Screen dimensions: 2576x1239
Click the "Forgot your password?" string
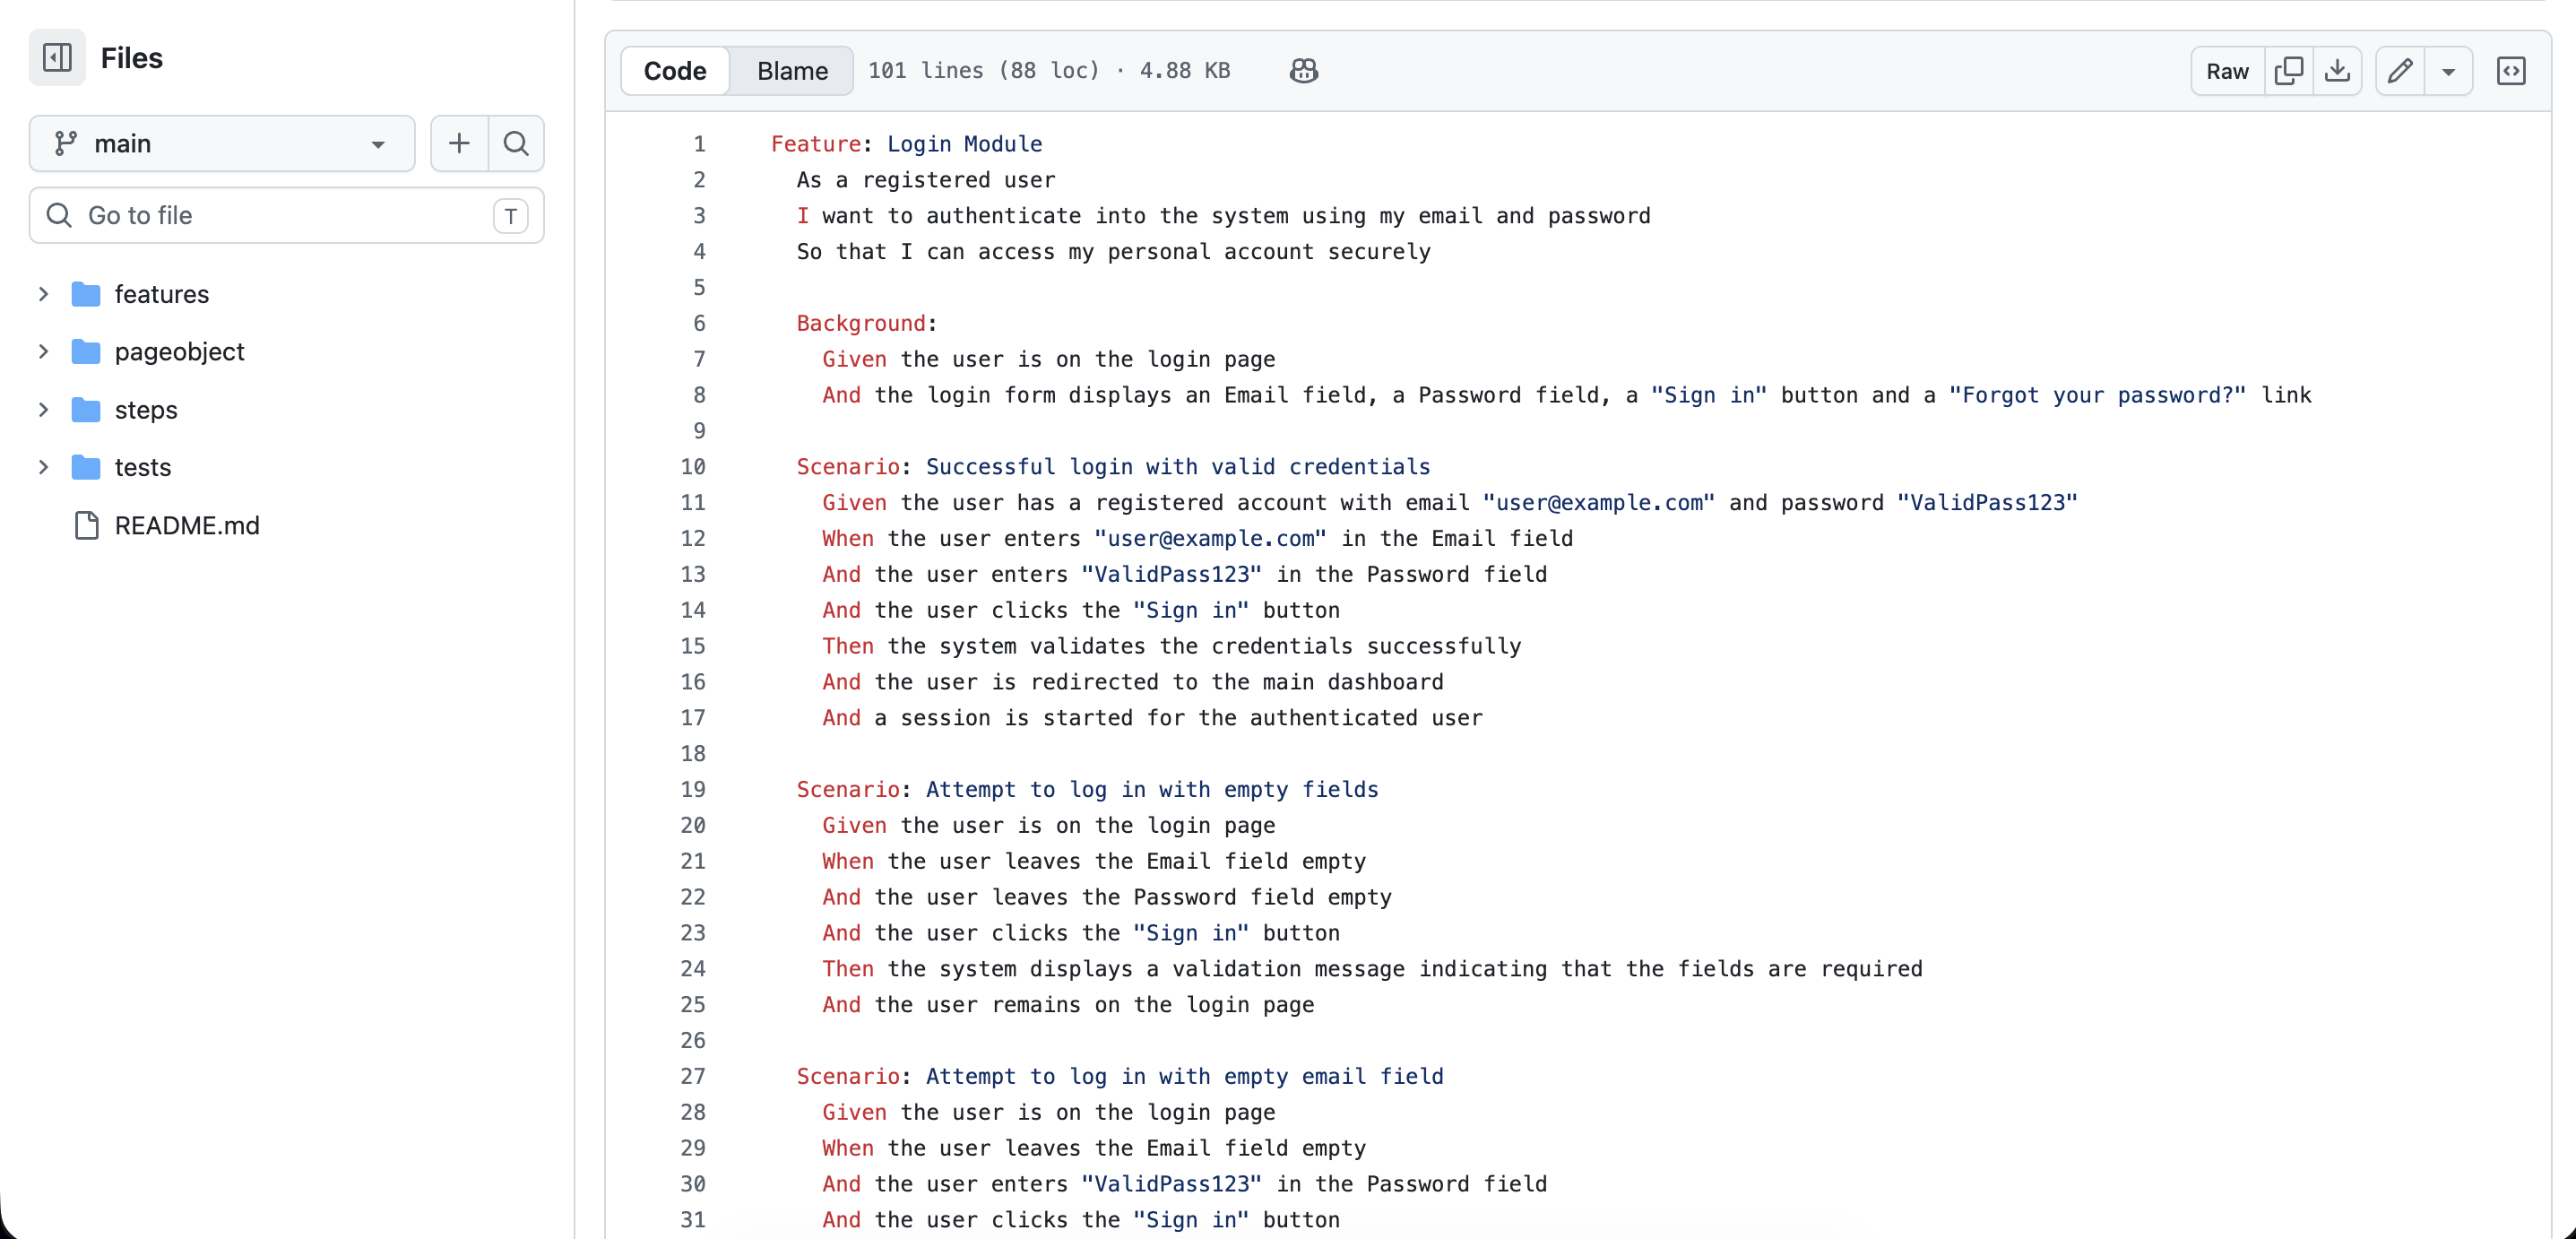click(2097, 395)
